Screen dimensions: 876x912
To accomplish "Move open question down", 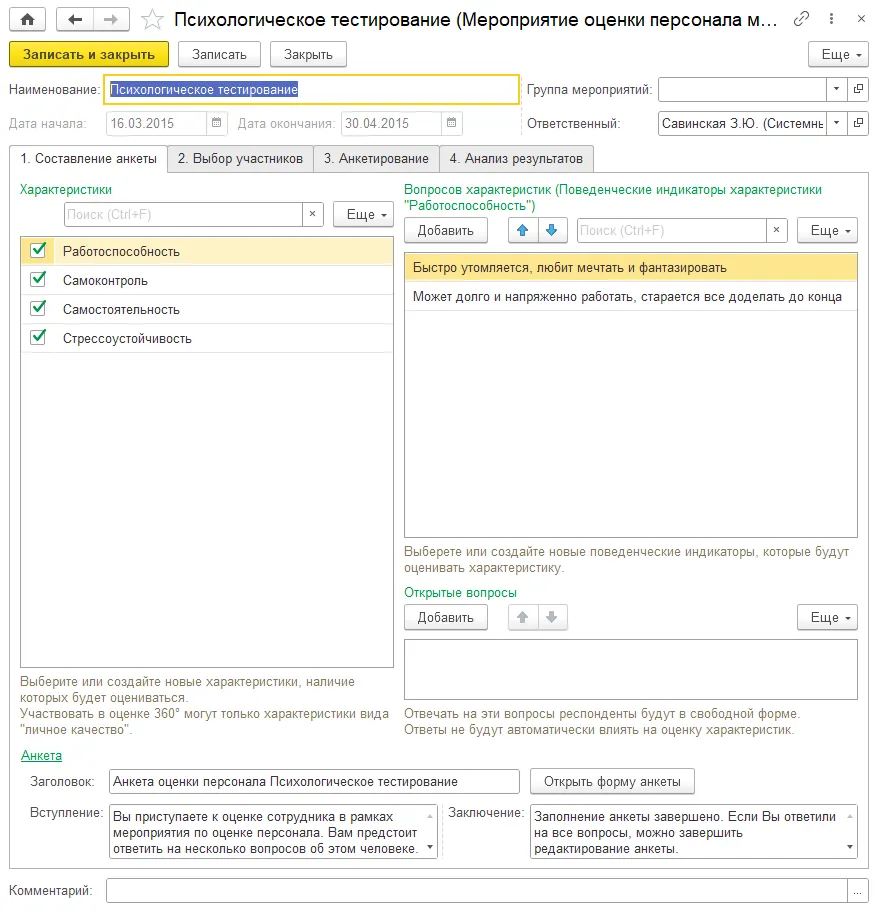I will click(x=552, y=617).
